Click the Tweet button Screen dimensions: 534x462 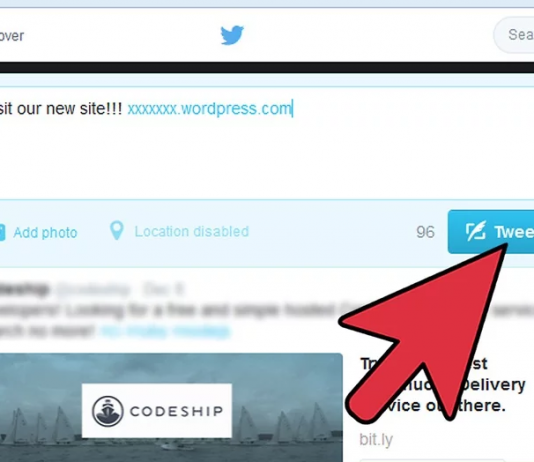(491, 232)
